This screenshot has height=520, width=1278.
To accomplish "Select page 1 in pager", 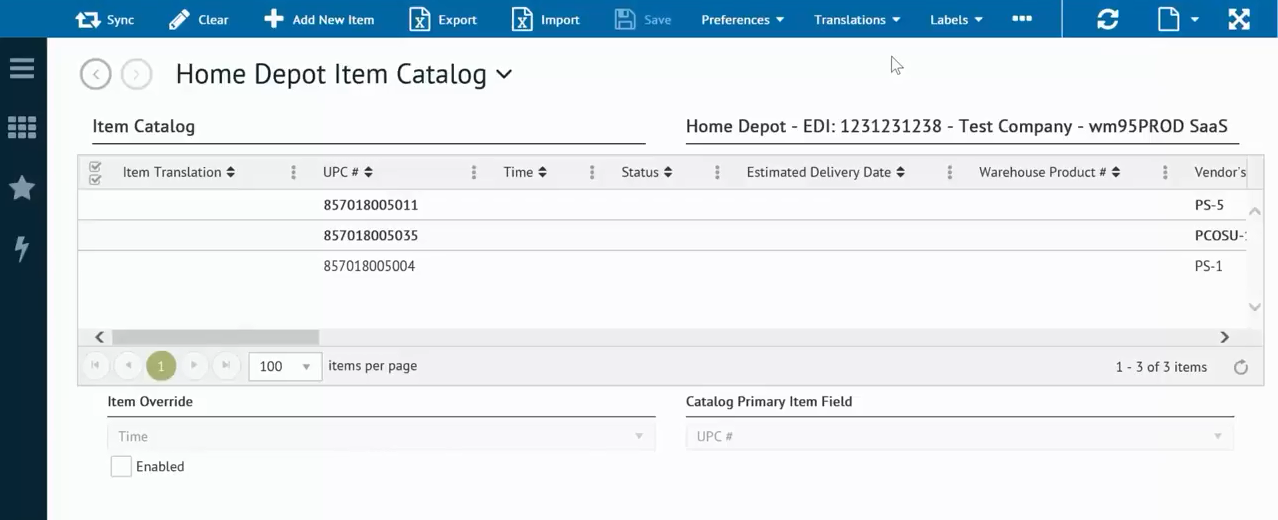I will point(161,366).
